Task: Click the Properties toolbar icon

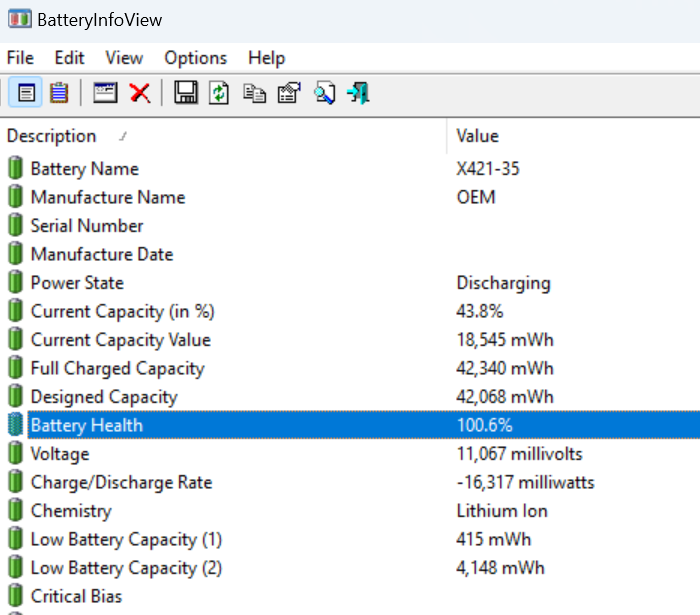Action: 289,93
